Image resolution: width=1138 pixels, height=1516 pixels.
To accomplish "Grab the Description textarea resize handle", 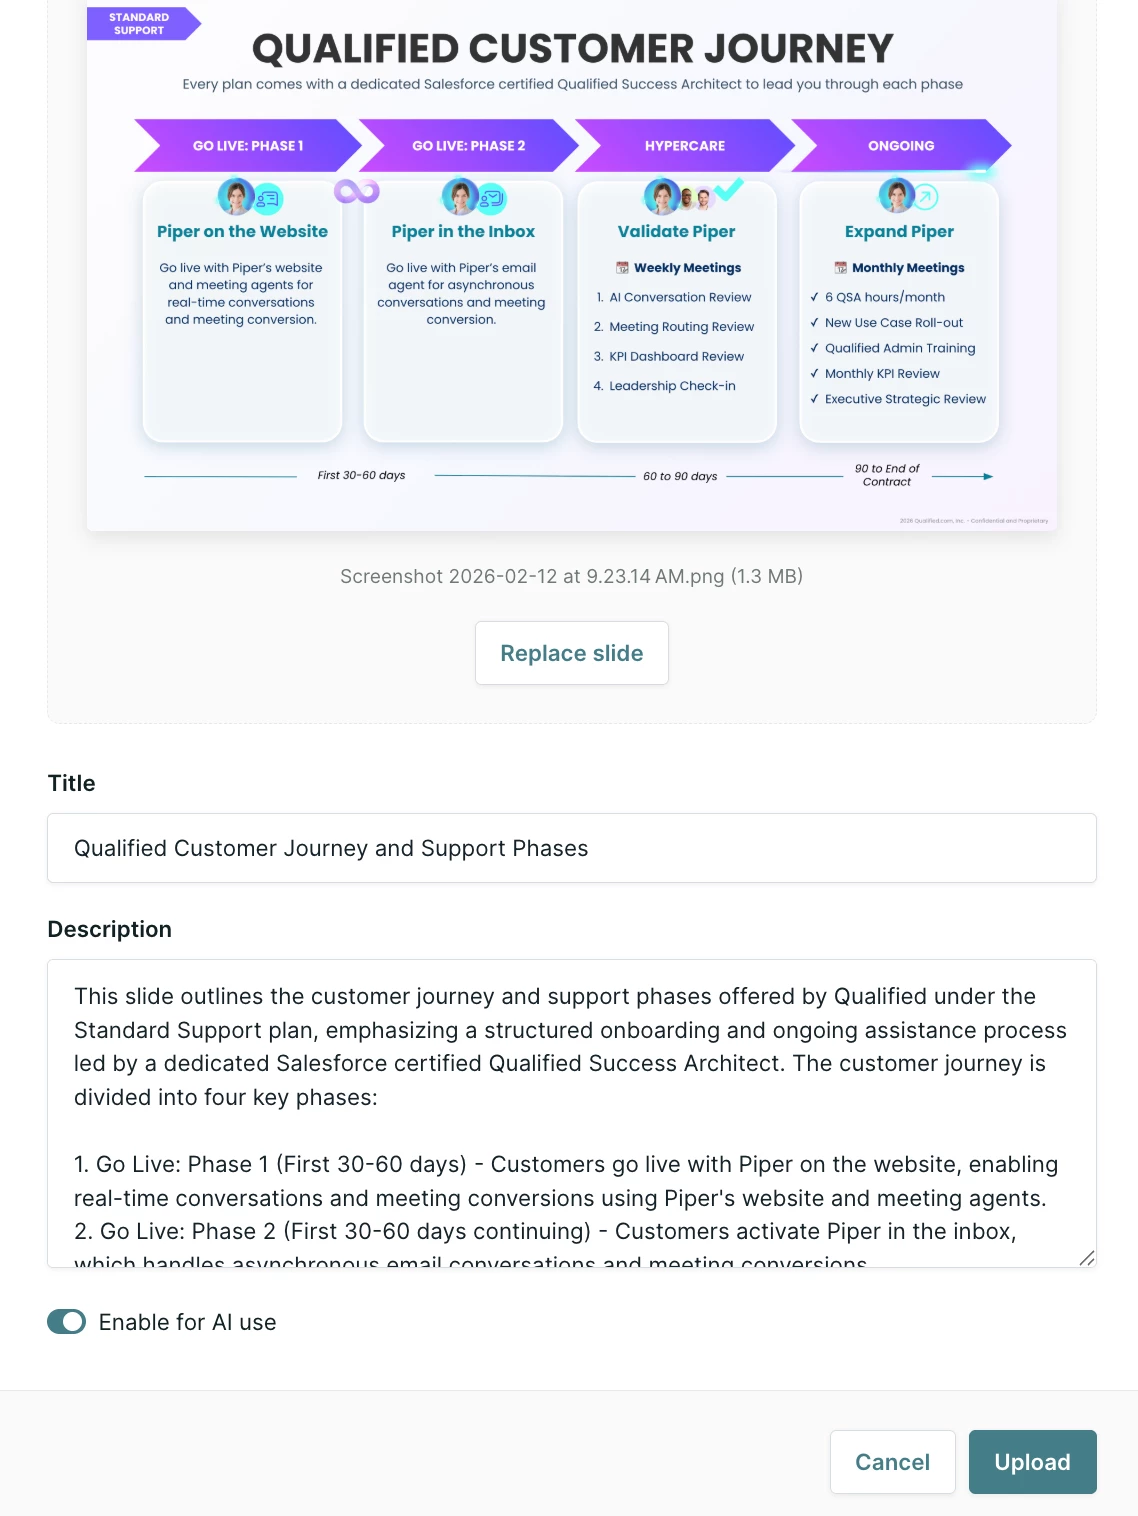I will coord(1086,1258).
